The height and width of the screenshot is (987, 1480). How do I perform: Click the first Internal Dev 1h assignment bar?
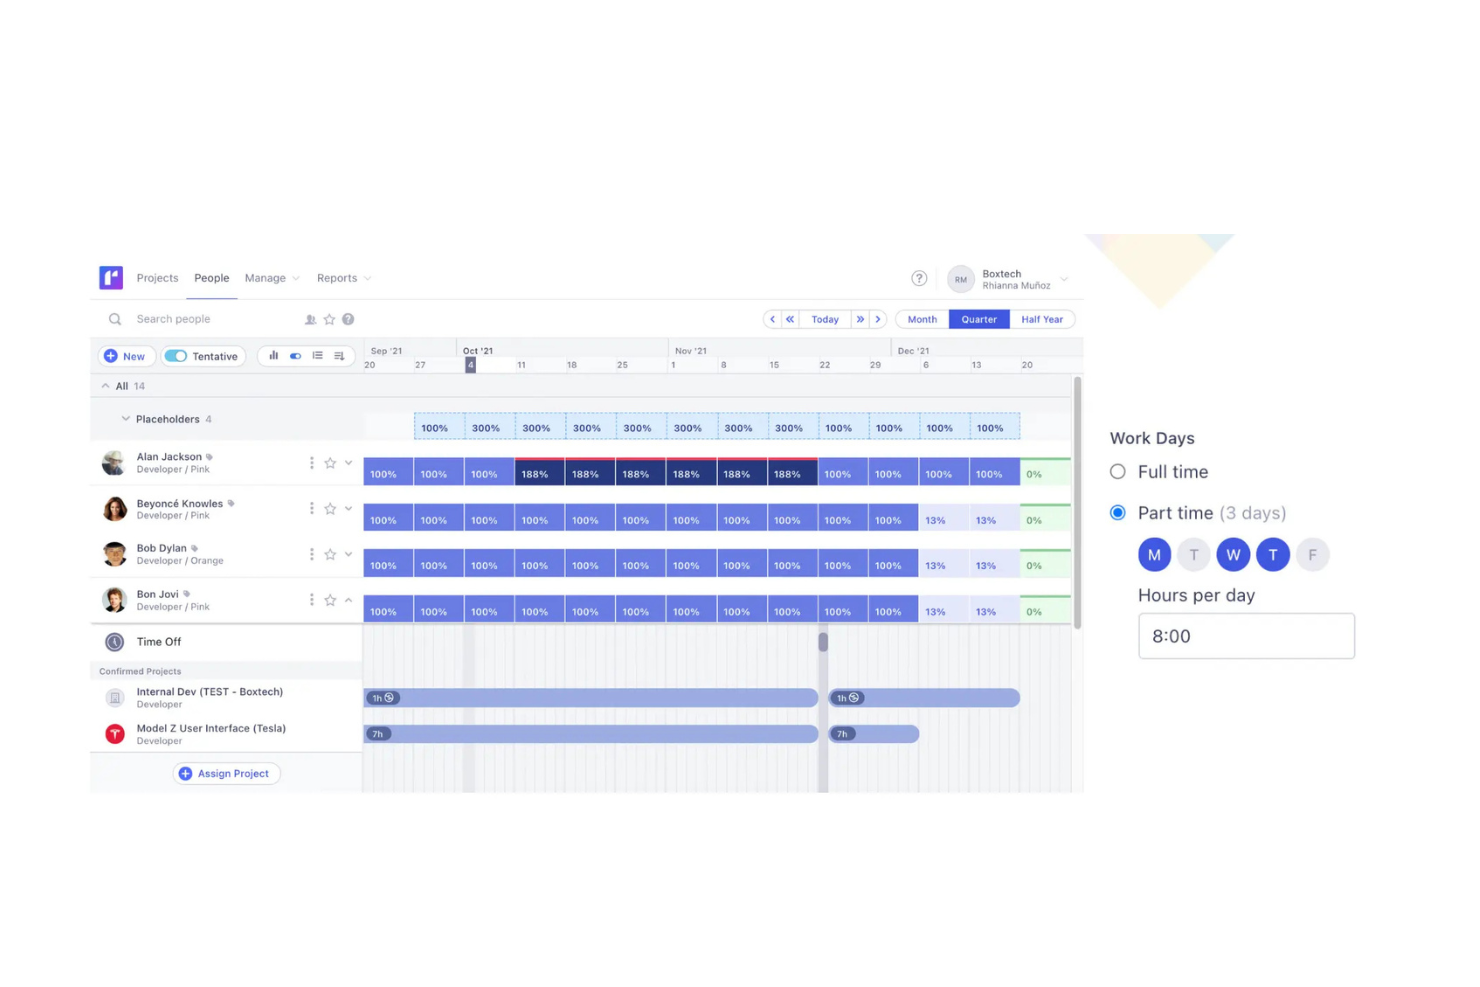(591, 698)
